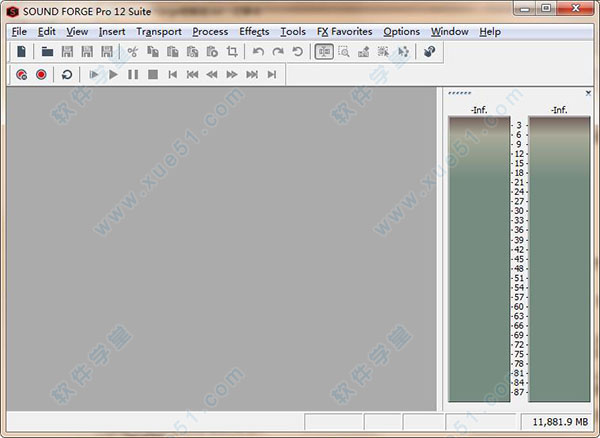The height and width of the screenshot is (438, 600).
Task: Click the Crop tool icon
Action: click(x=232, y=52)
